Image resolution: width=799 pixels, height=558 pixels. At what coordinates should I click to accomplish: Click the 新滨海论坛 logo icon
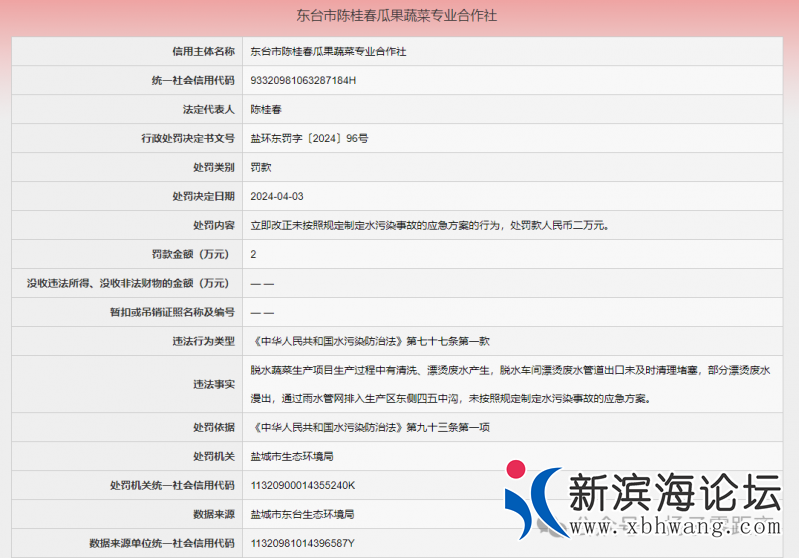pos(531,497)
